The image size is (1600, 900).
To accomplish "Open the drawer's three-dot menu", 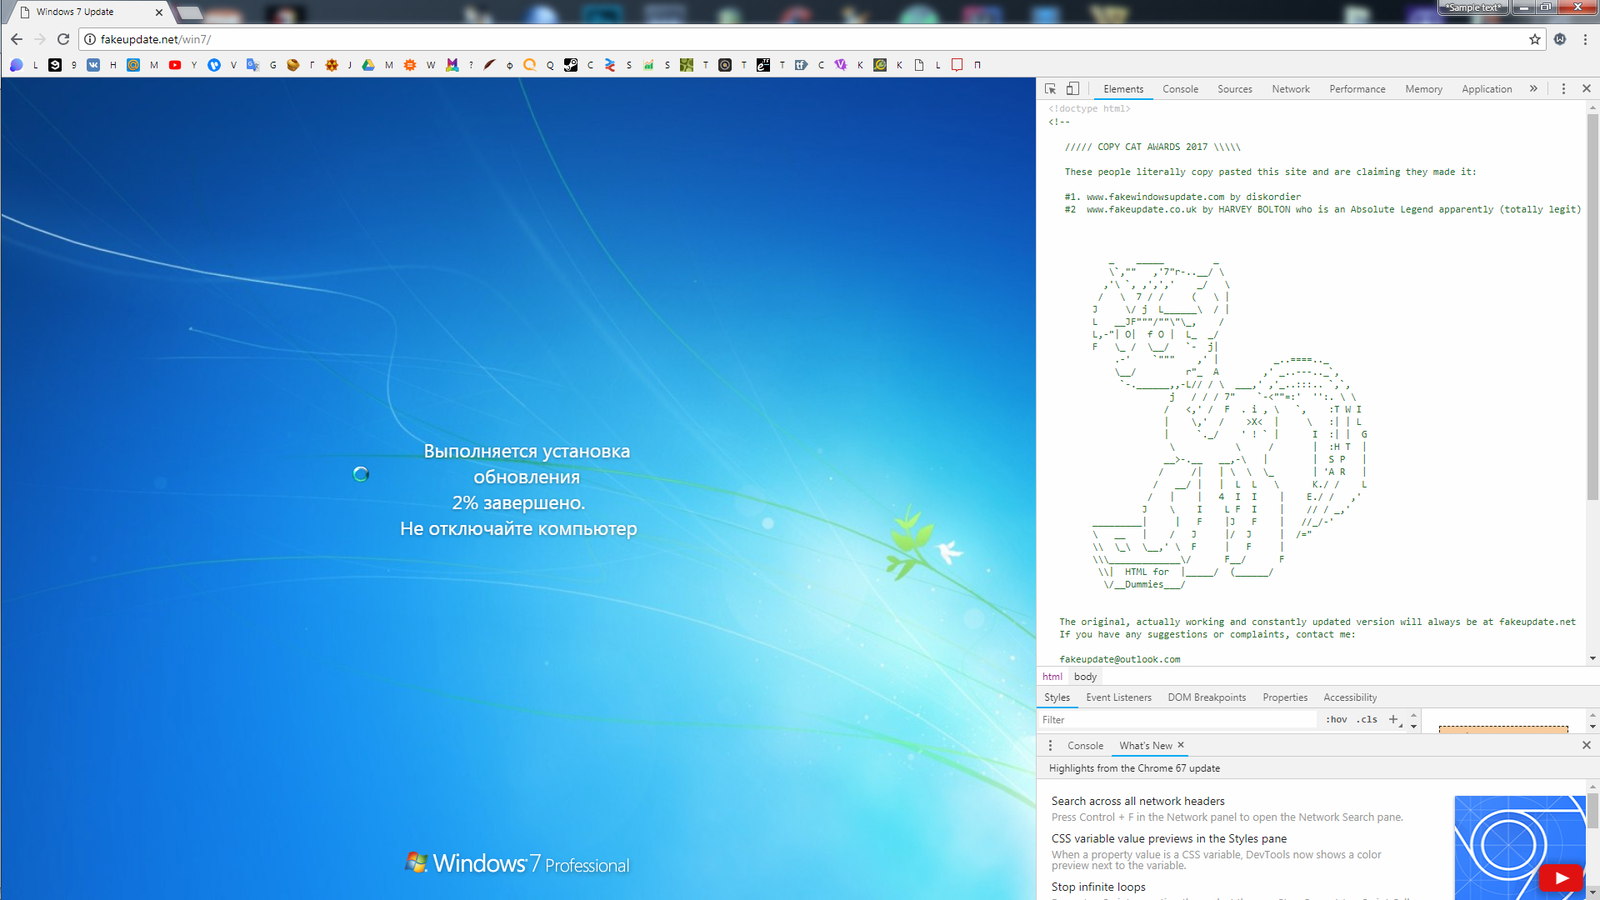I will click(x=1050, y=745).
